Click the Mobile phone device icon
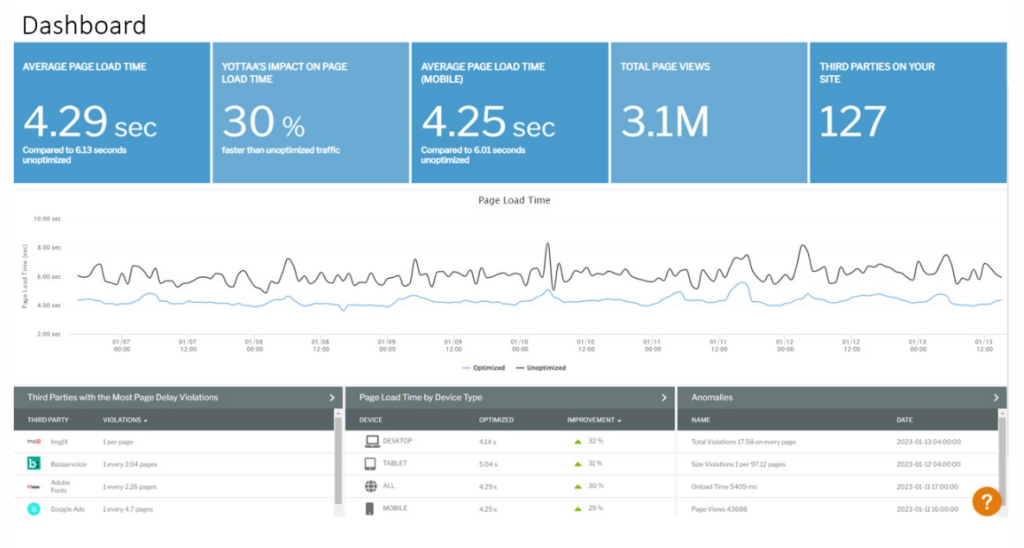Screen dimensions: 1024x548 coord(371,508)
